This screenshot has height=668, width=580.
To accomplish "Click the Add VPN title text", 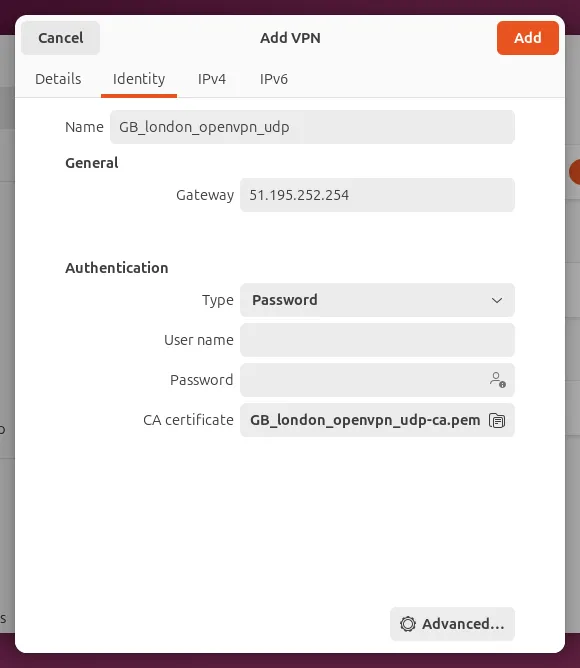I will tap(290, 38).
